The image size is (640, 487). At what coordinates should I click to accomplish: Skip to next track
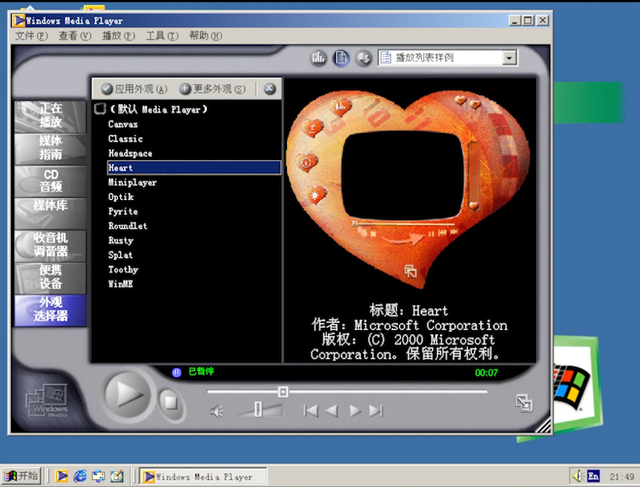(376, 411)
